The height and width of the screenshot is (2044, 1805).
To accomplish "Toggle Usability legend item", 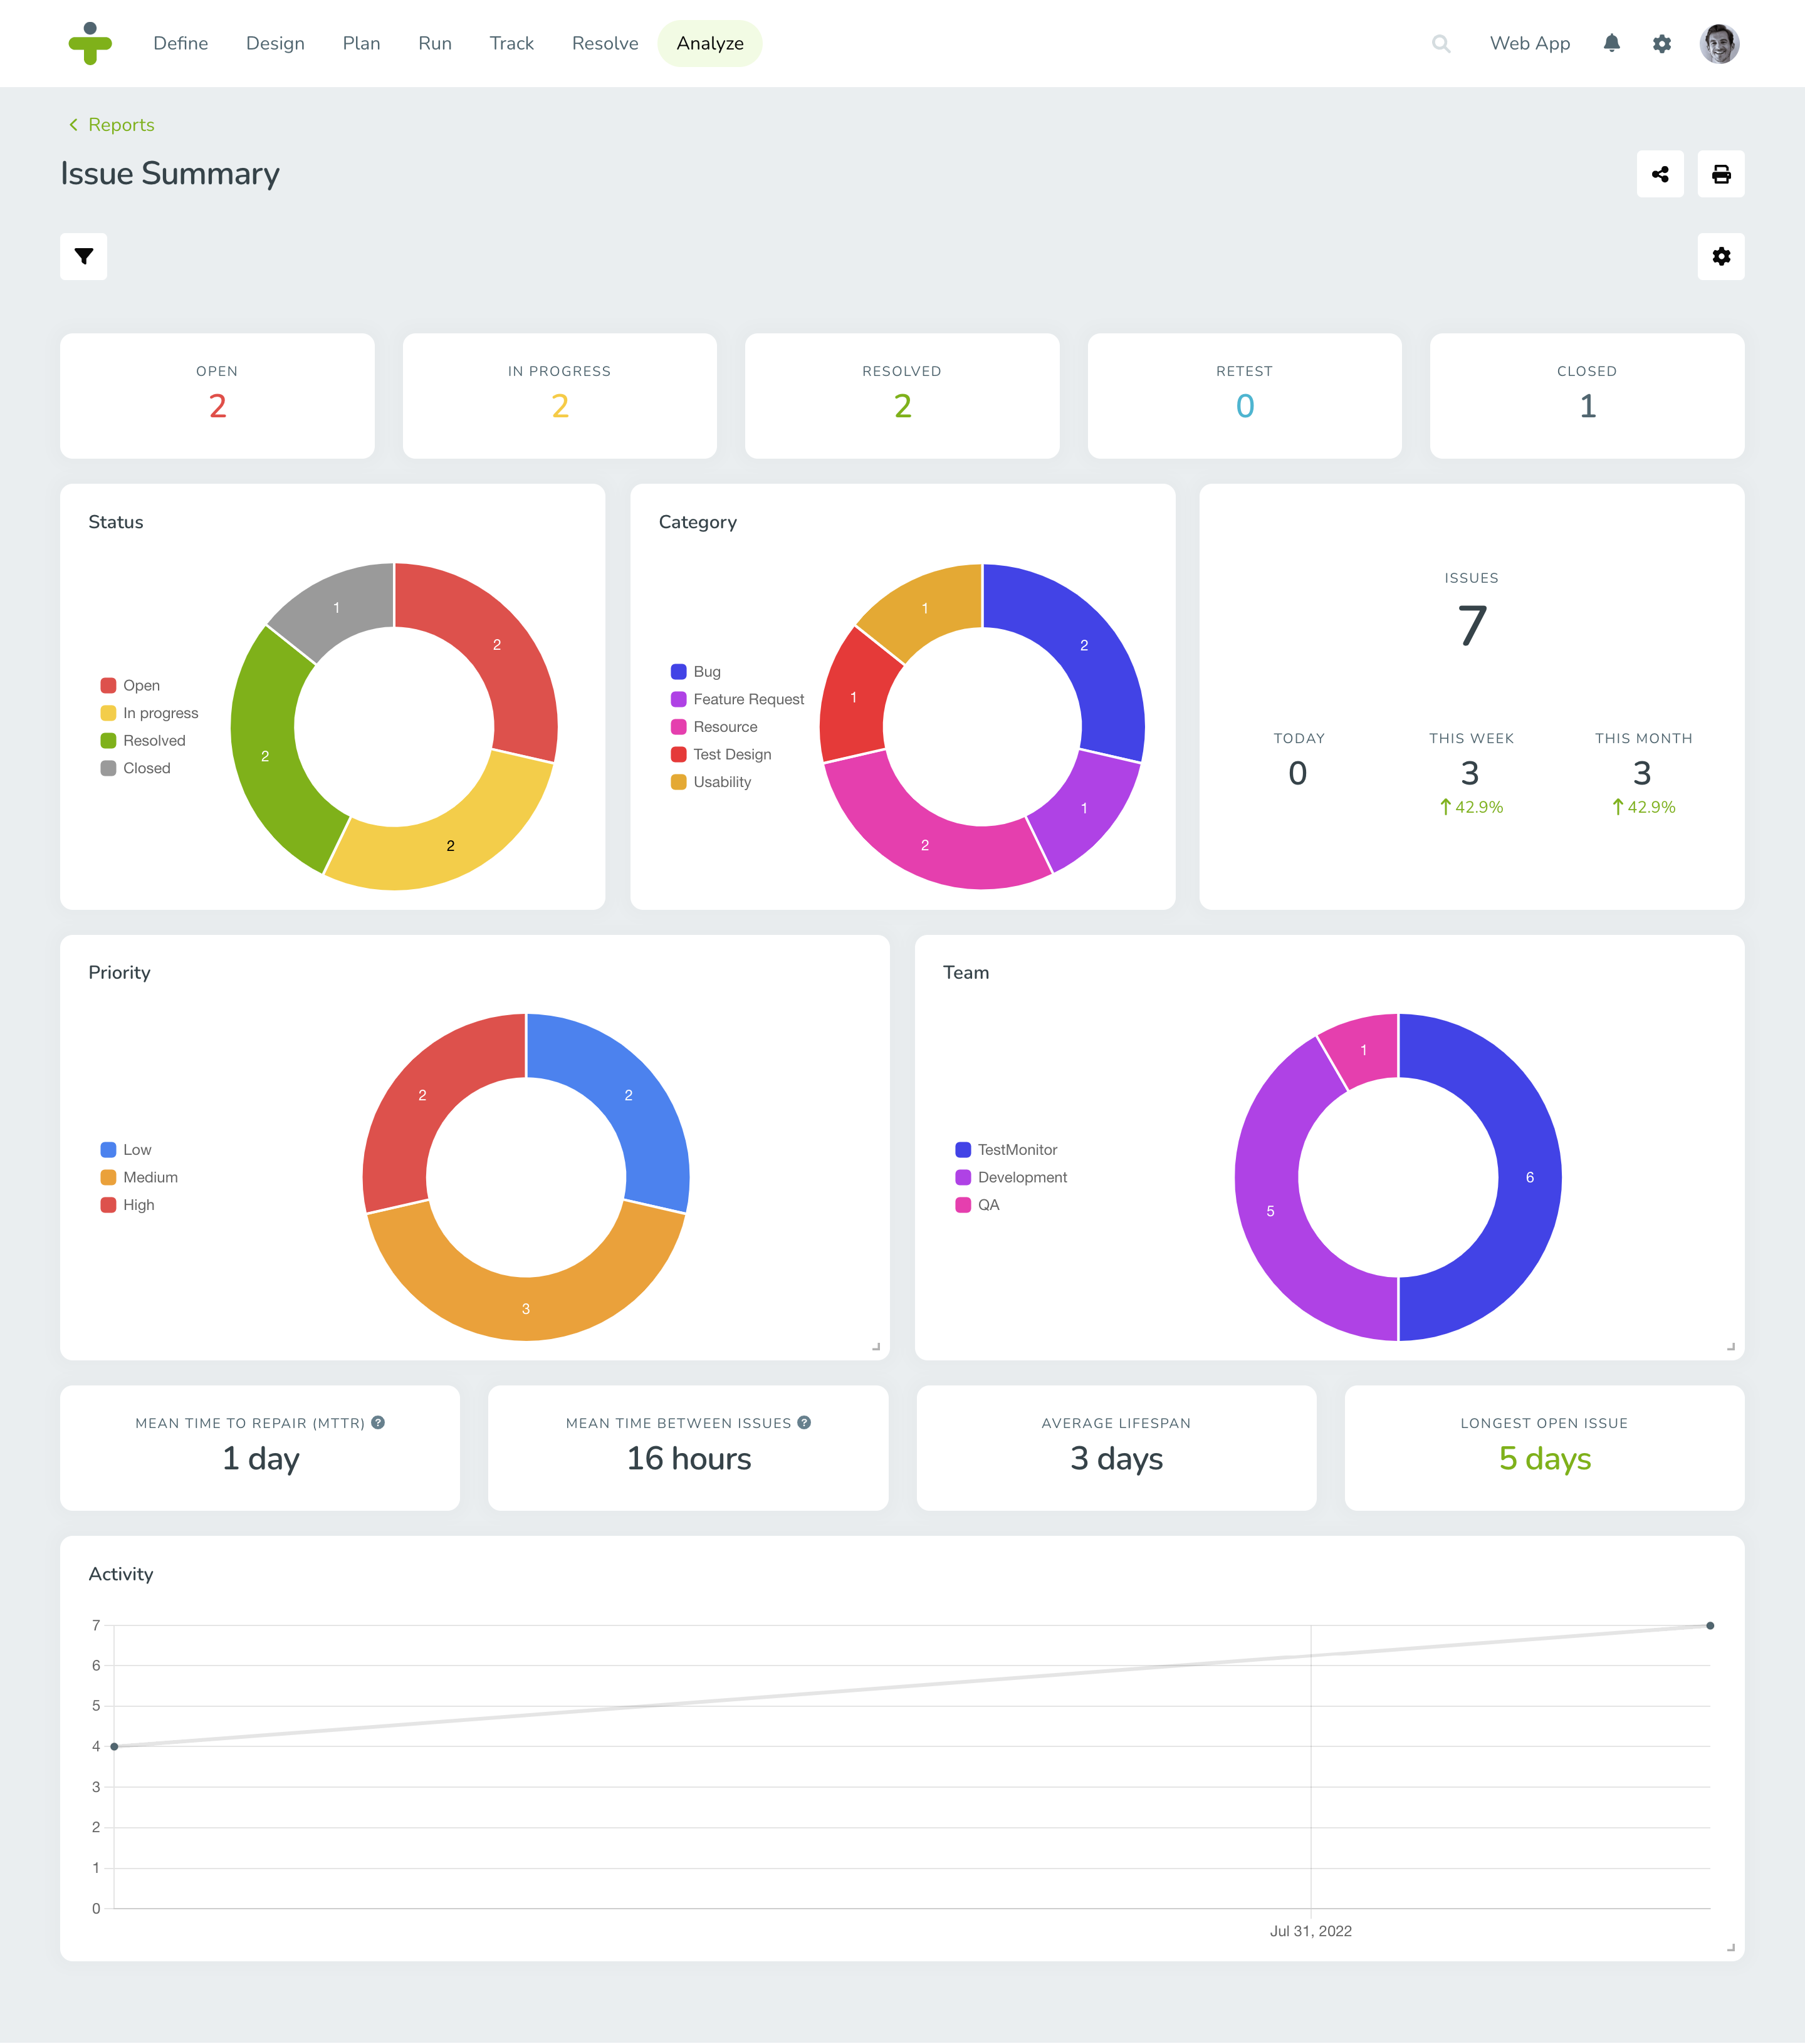I will coord(710,782).
